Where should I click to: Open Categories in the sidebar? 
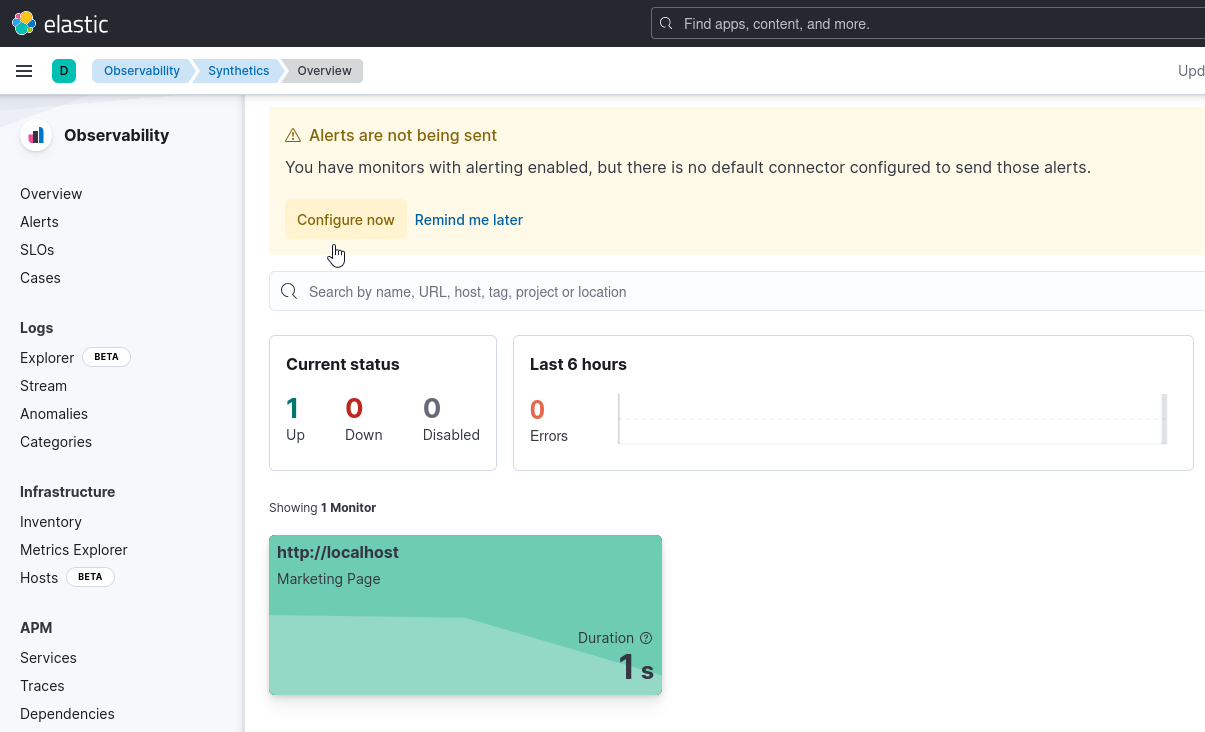[56, 442]
